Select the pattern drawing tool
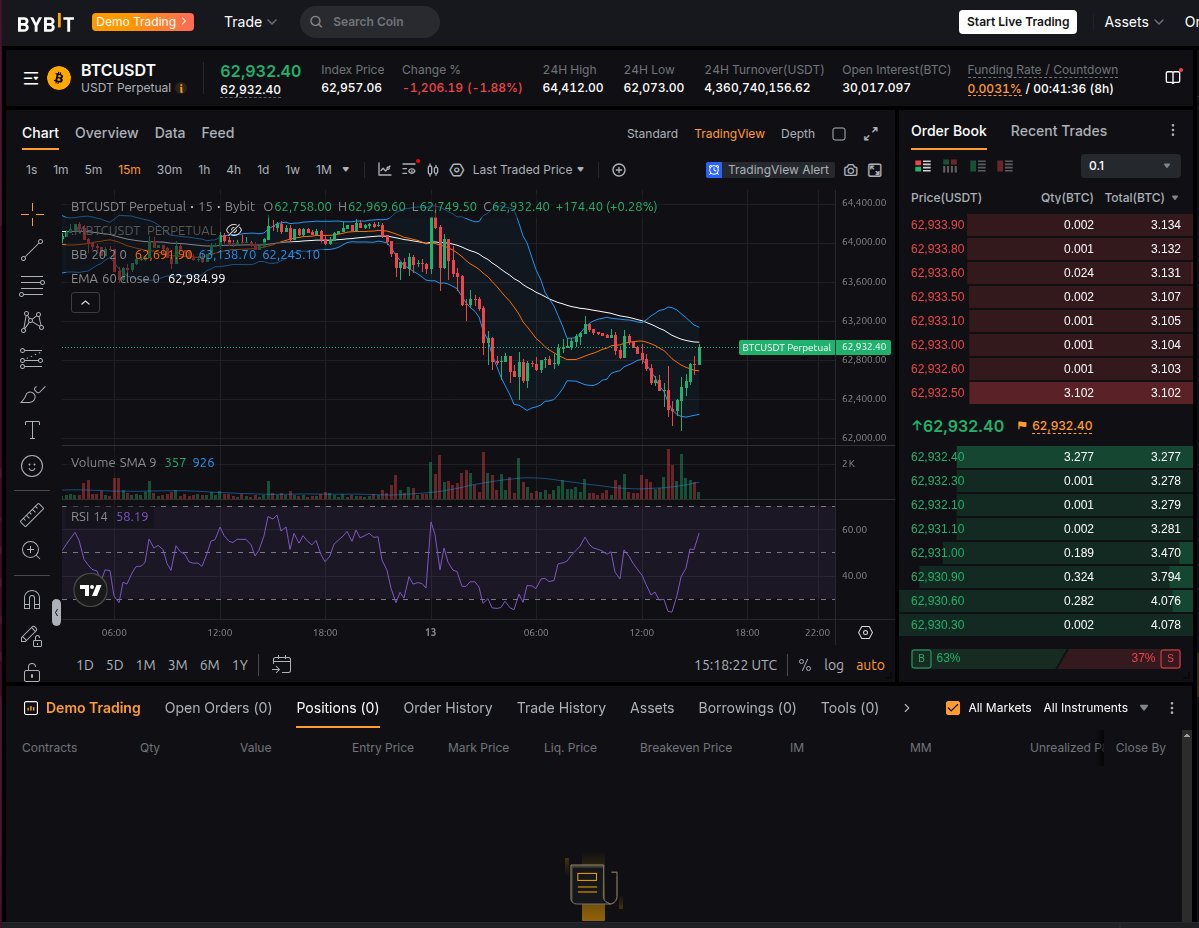 click(x=31, y=322)
